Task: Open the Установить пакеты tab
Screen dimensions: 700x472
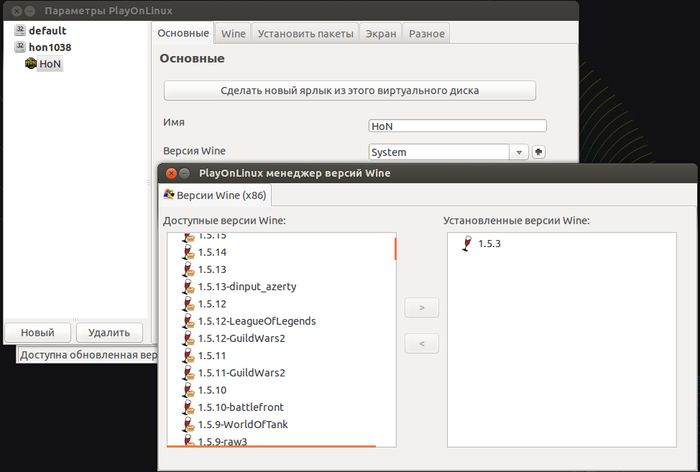Action: pyautogui.click(x=305, y=33)
